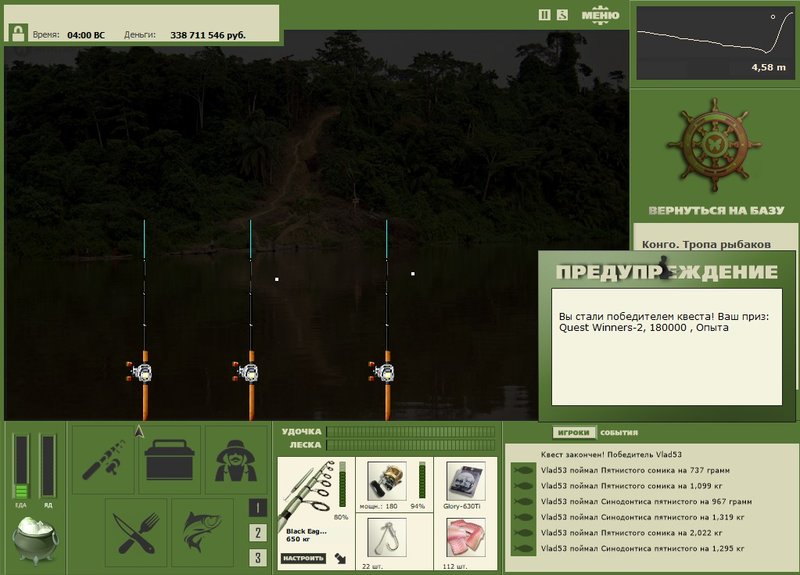The image size is (800, 575).
Task: Select the third fishing rod on the right
Action: (x=386, y=320)
